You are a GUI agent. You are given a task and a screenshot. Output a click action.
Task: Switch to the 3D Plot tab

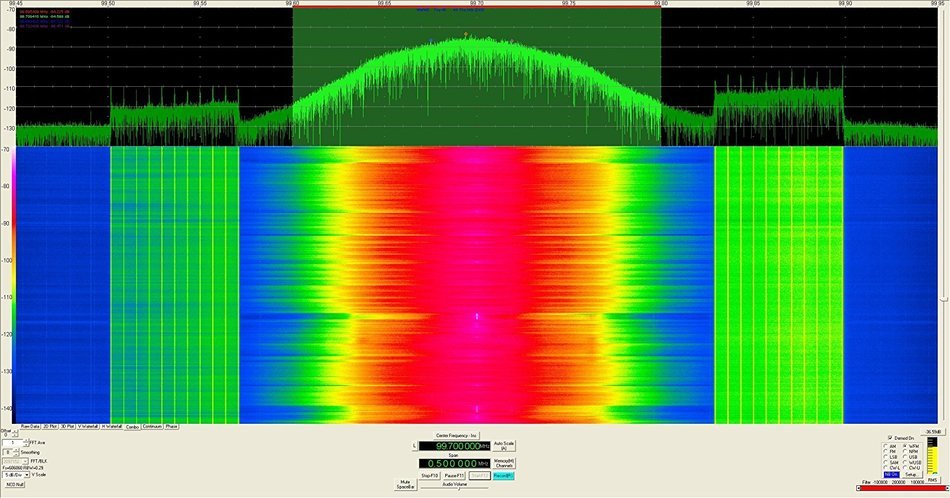click(67, 427)
